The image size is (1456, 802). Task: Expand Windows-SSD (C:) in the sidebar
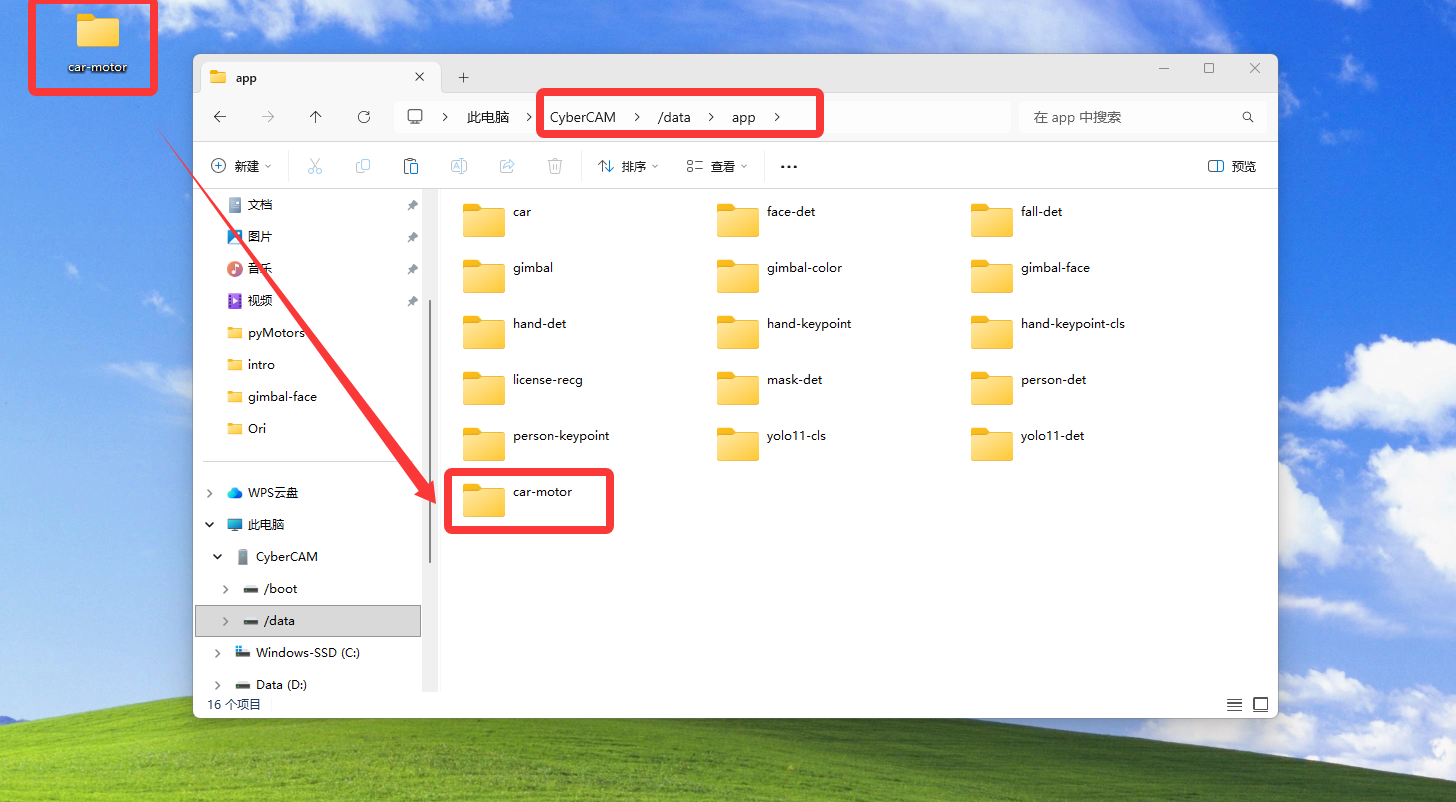pos(217,653)
